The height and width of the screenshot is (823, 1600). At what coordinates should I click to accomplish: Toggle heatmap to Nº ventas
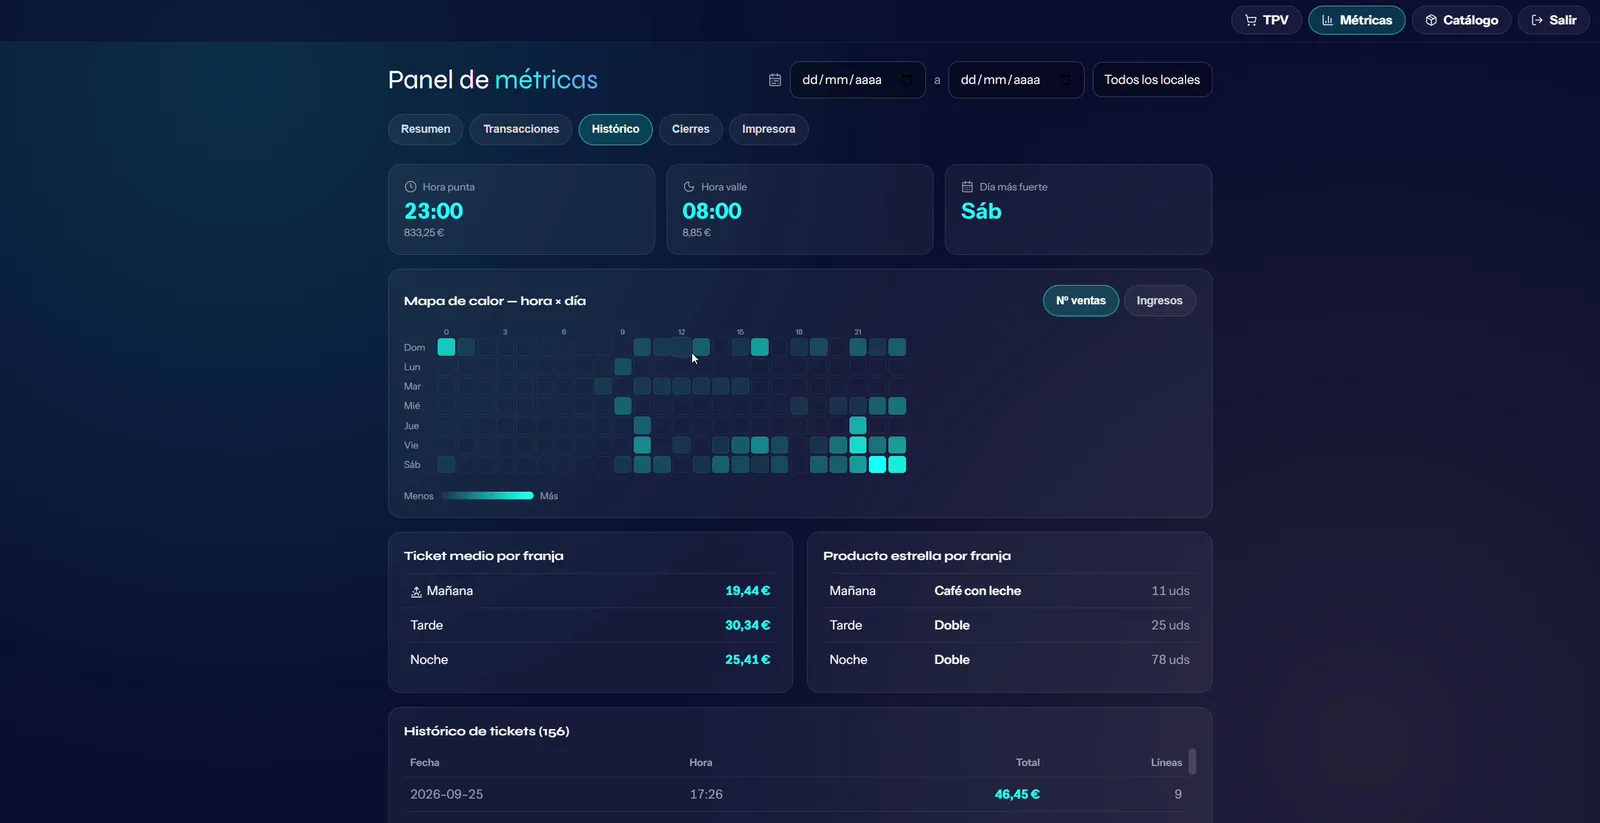click(x=1081, y=301)
